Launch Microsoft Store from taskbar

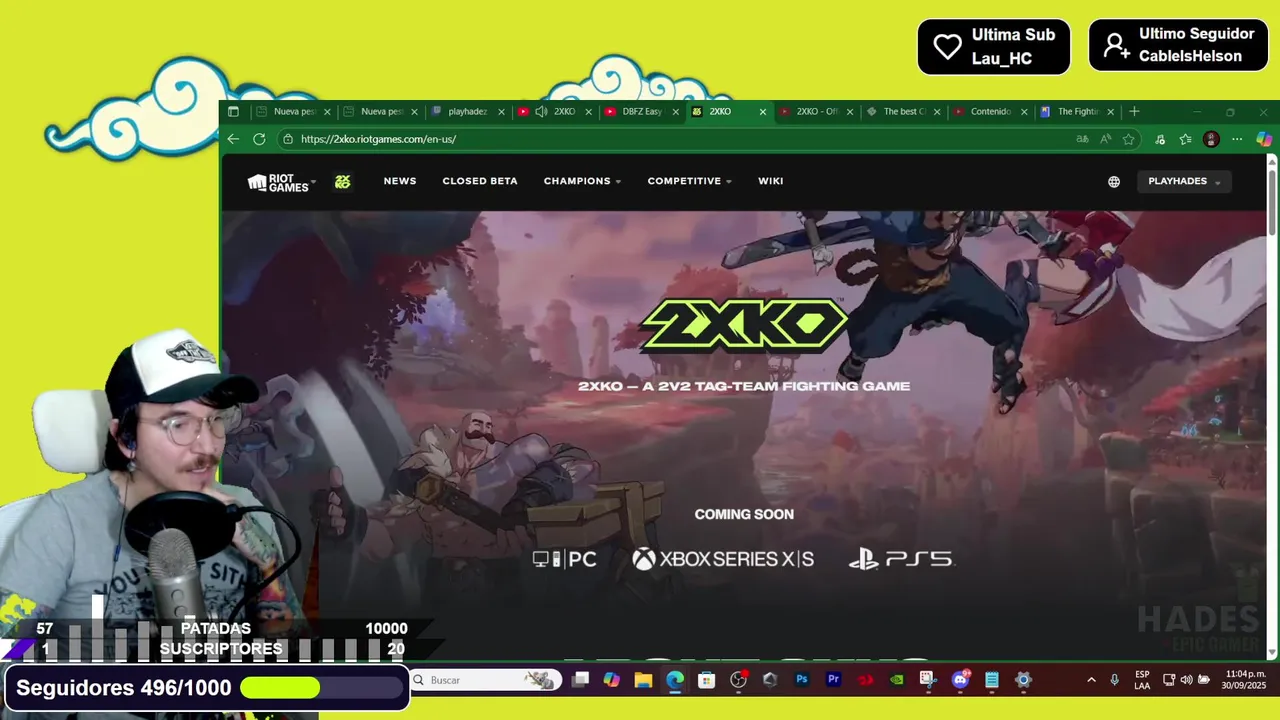pyautogui.click(x=706, y=680)
